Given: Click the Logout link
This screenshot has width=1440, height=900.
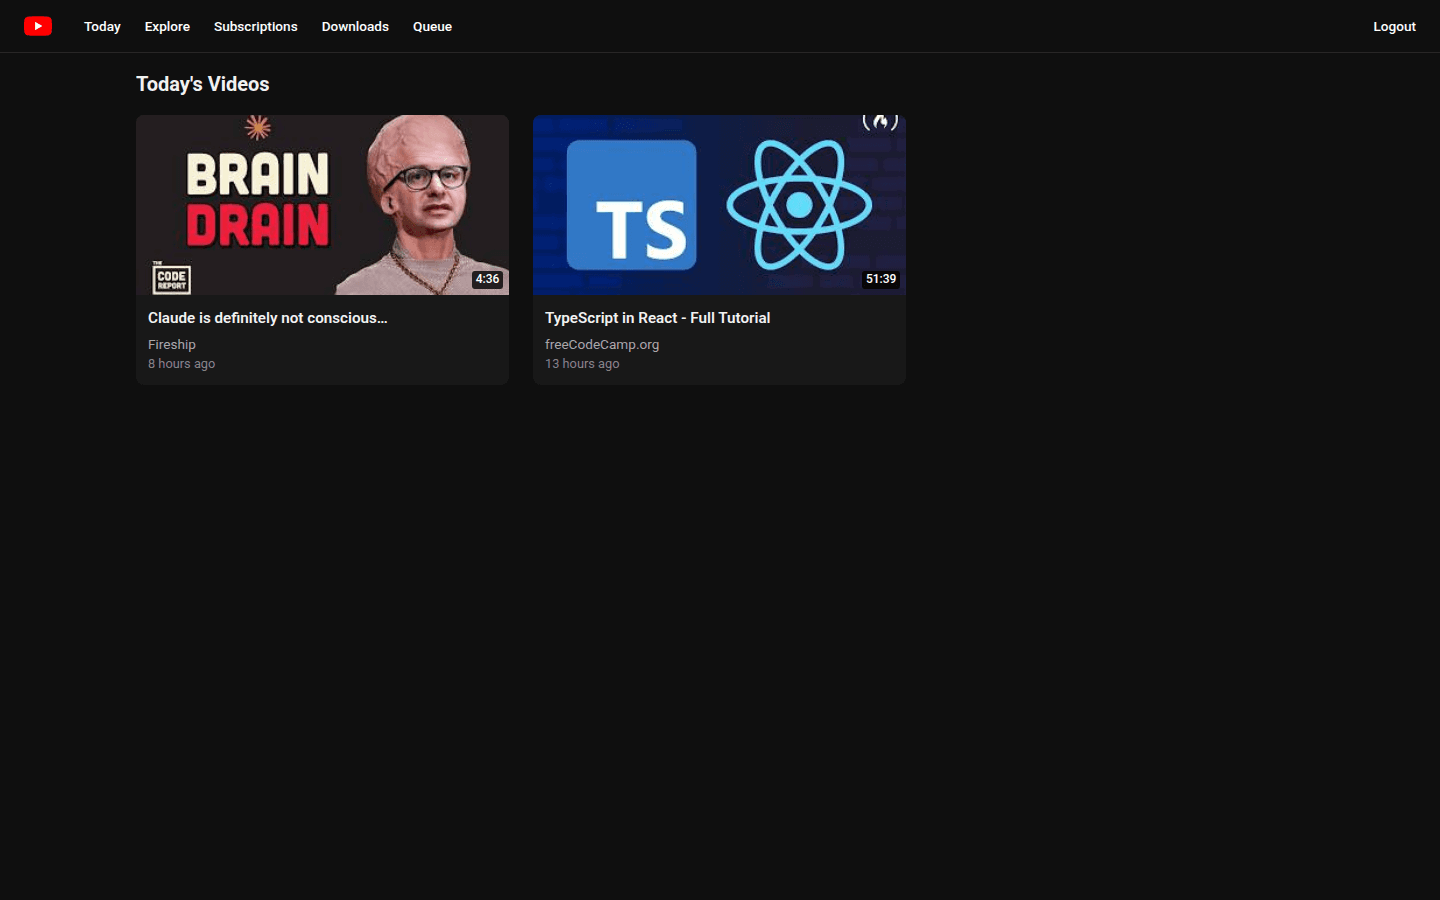Looking at the screenshot, I should tap(1394, 27).
